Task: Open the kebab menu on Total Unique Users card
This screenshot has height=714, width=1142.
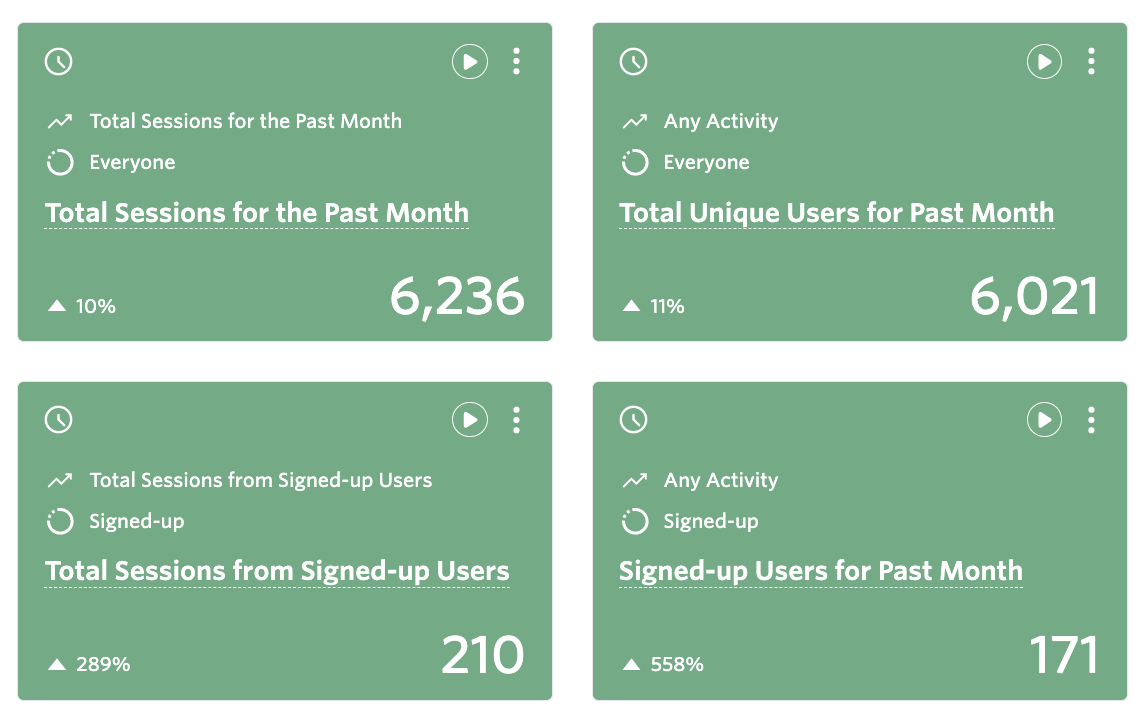Action: coord(1090,61)
